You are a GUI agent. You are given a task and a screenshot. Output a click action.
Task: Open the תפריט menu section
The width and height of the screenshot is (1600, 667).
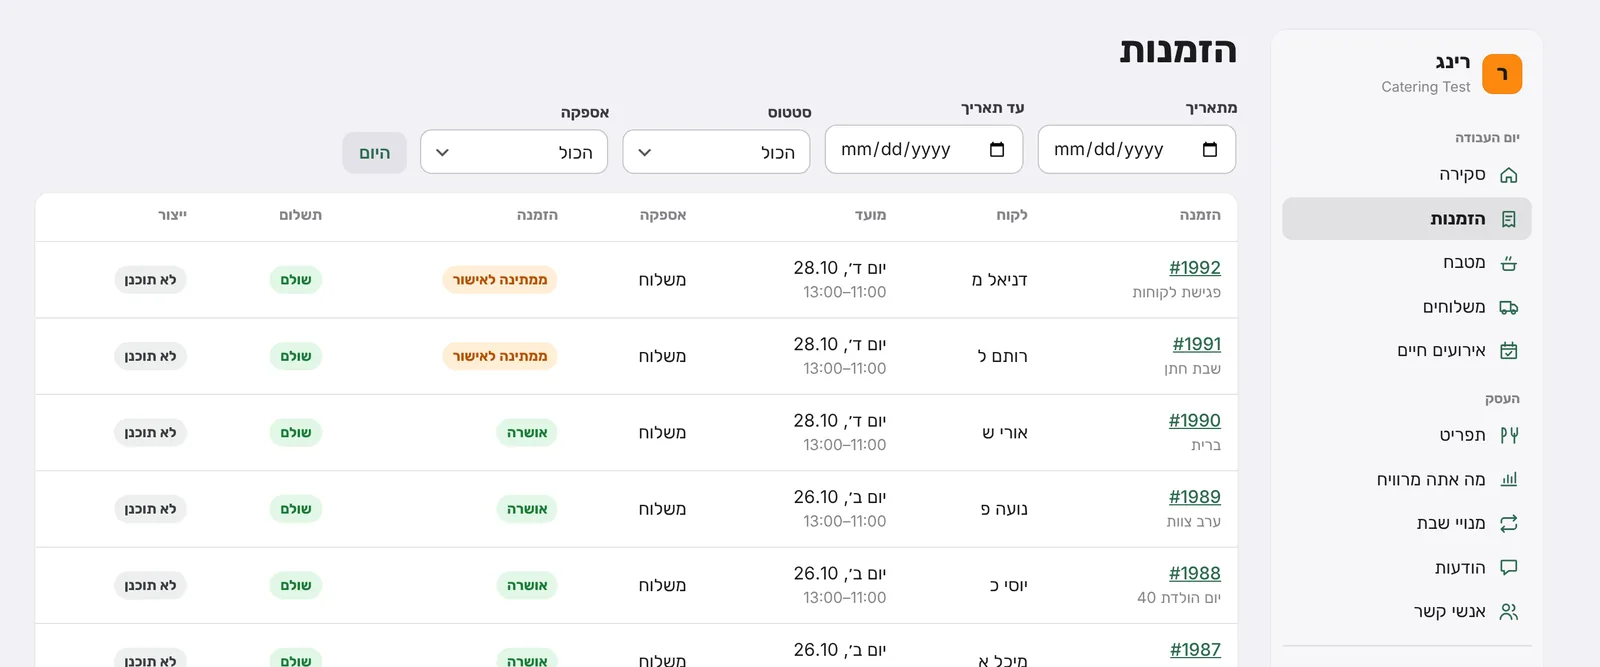1407,435
